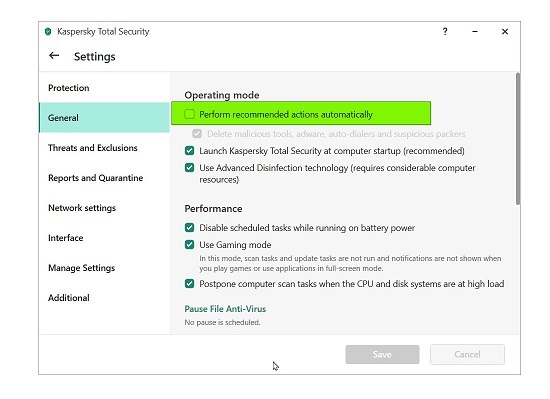The height and width of the screenshot is (399, 550).
Task: Open the Protection settings section
Action: (104, 88)
